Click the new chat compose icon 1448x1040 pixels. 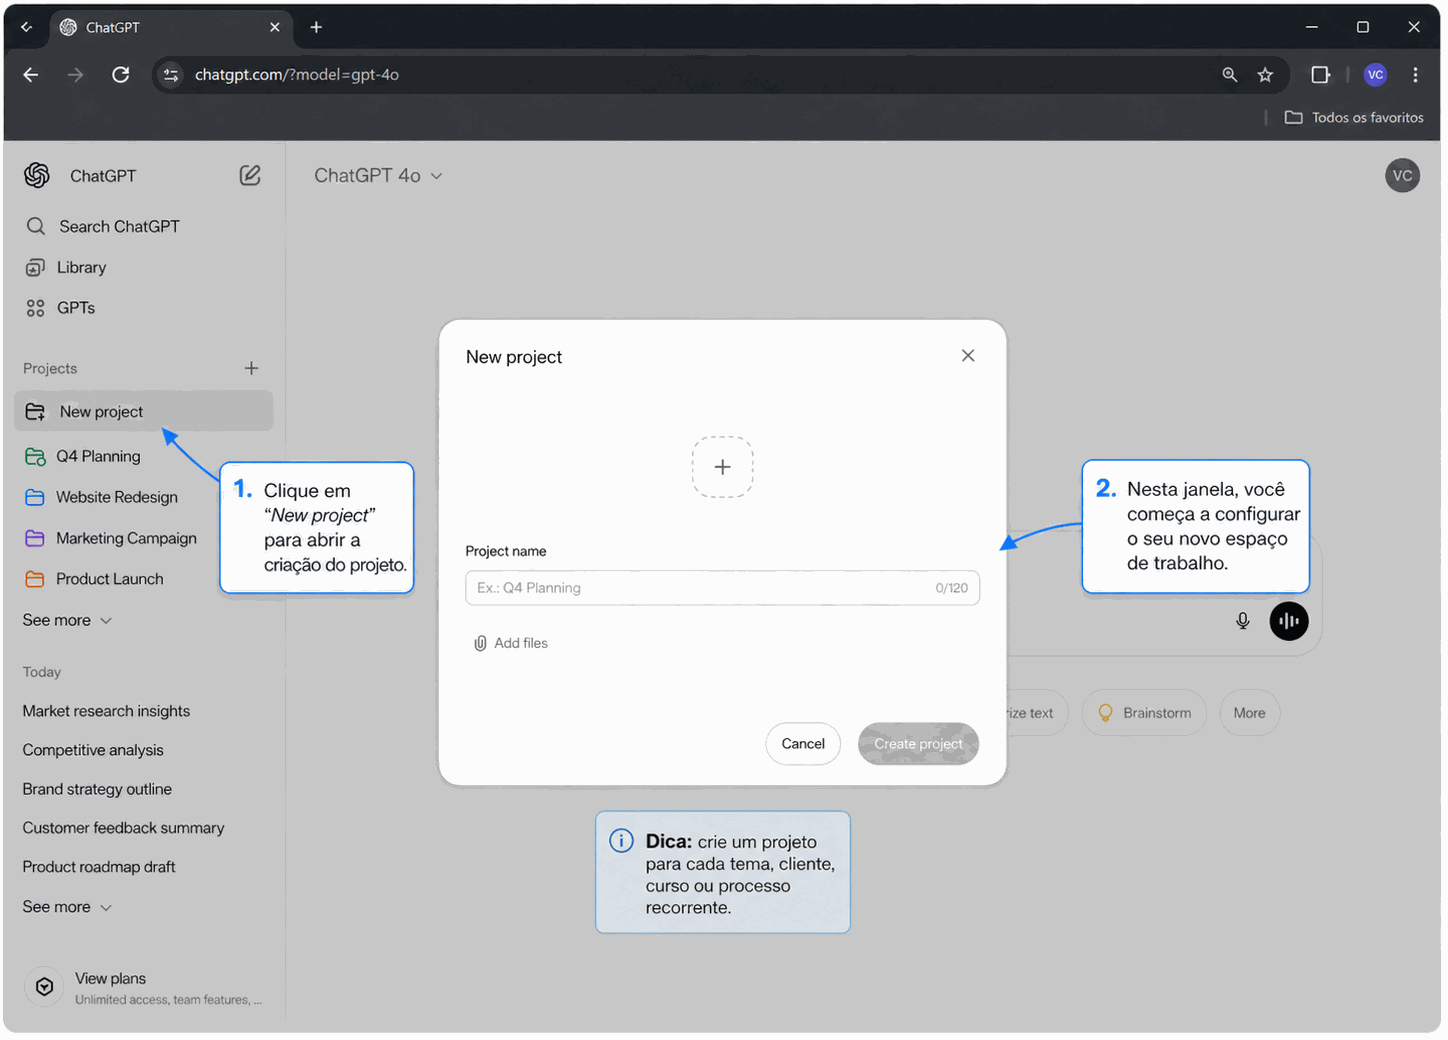[x=250, y=176]
